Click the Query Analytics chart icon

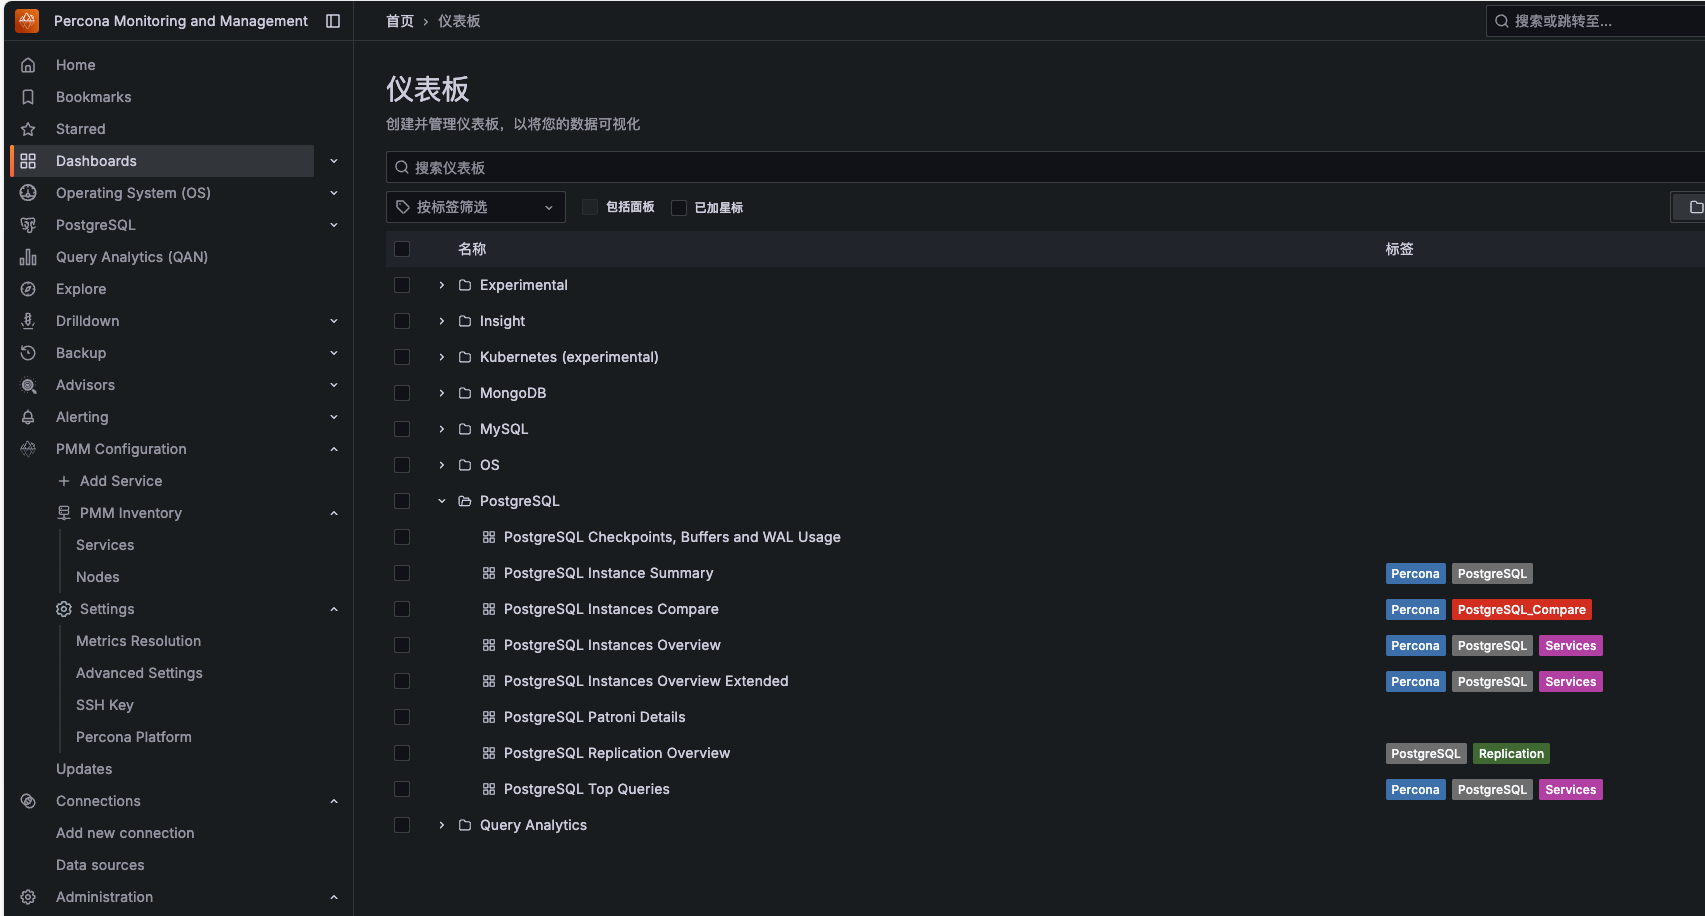click(28, 257)
